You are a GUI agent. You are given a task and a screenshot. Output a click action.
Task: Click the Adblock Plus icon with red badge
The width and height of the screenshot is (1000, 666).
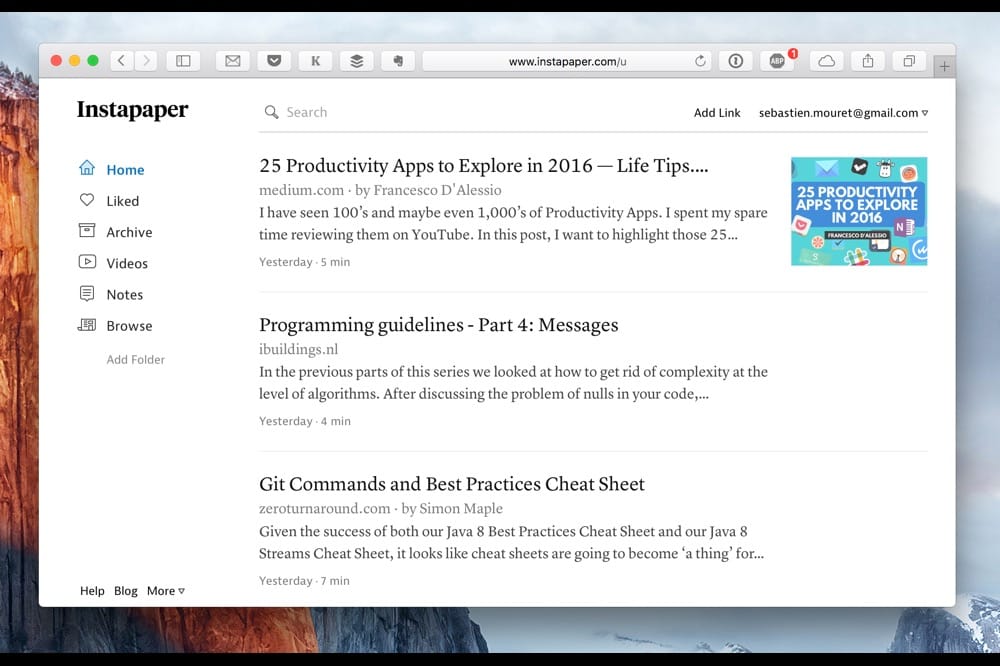point(778,60)
